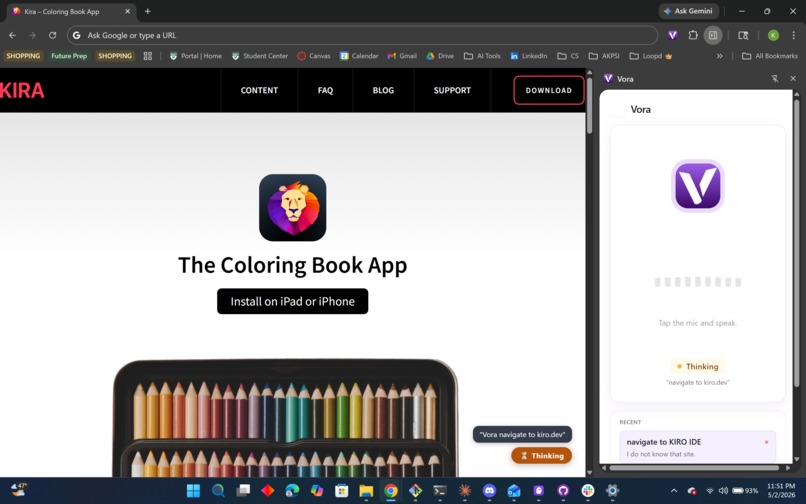Screen dimensions: 806x504
Task: Open the Canvas bookmark
Action: (314, 56)
